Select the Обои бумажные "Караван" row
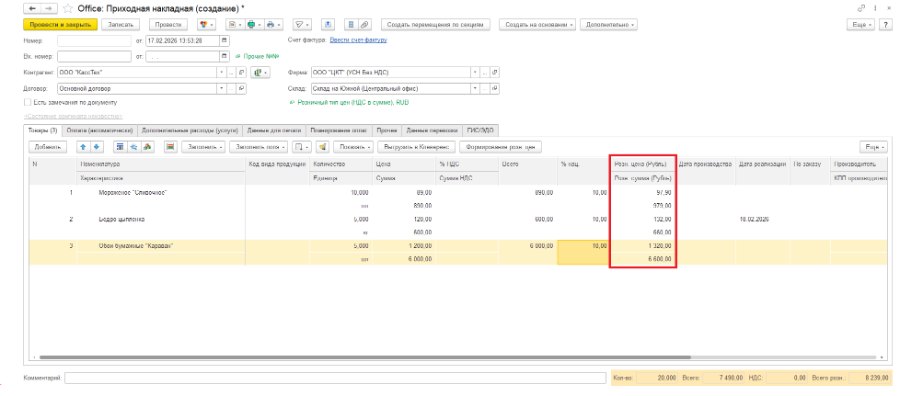This screenshot has width=900, height=396. 457,253
